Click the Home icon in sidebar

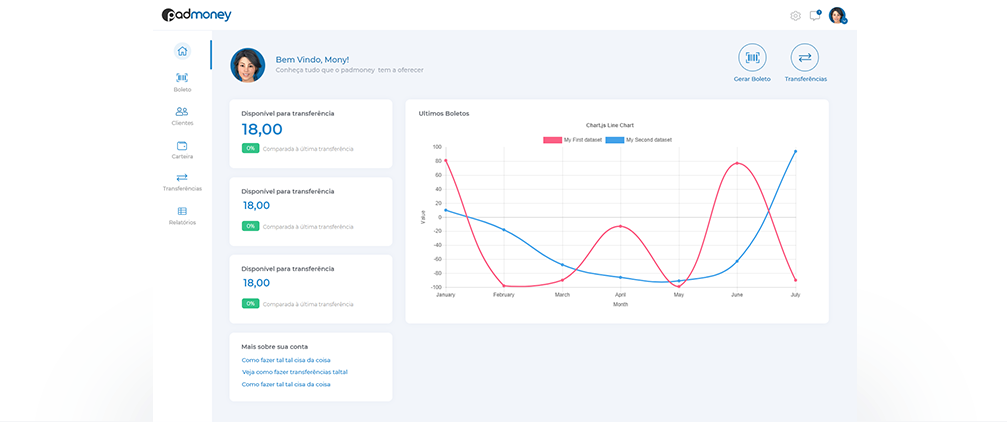pos(181,51)
